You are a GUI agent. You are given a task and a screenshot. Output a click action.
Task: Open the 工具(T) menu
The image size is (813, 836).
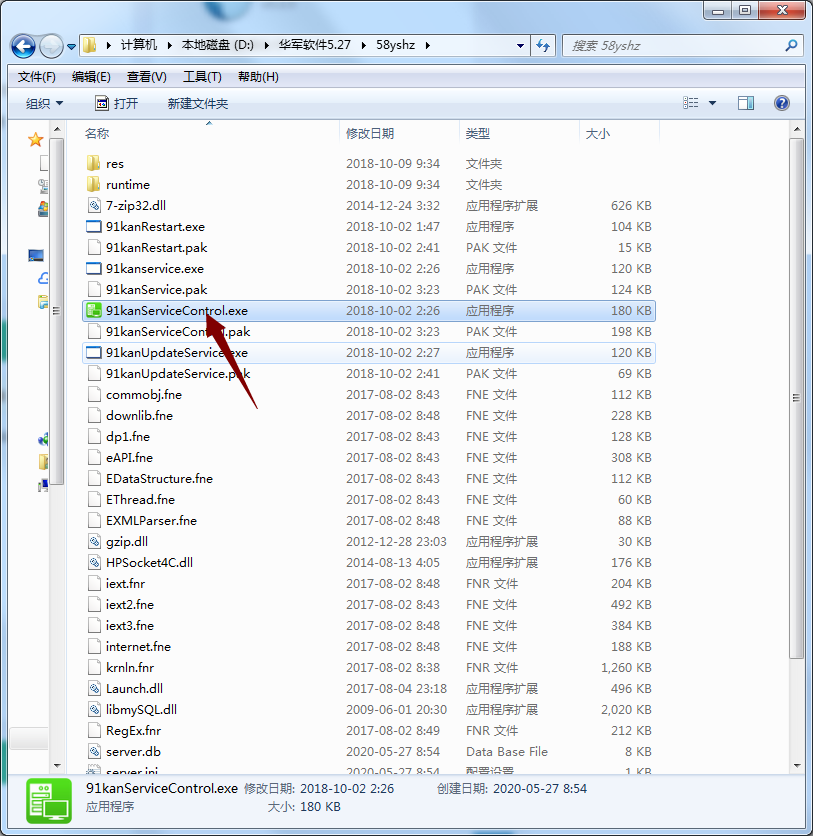pos(202,77)
